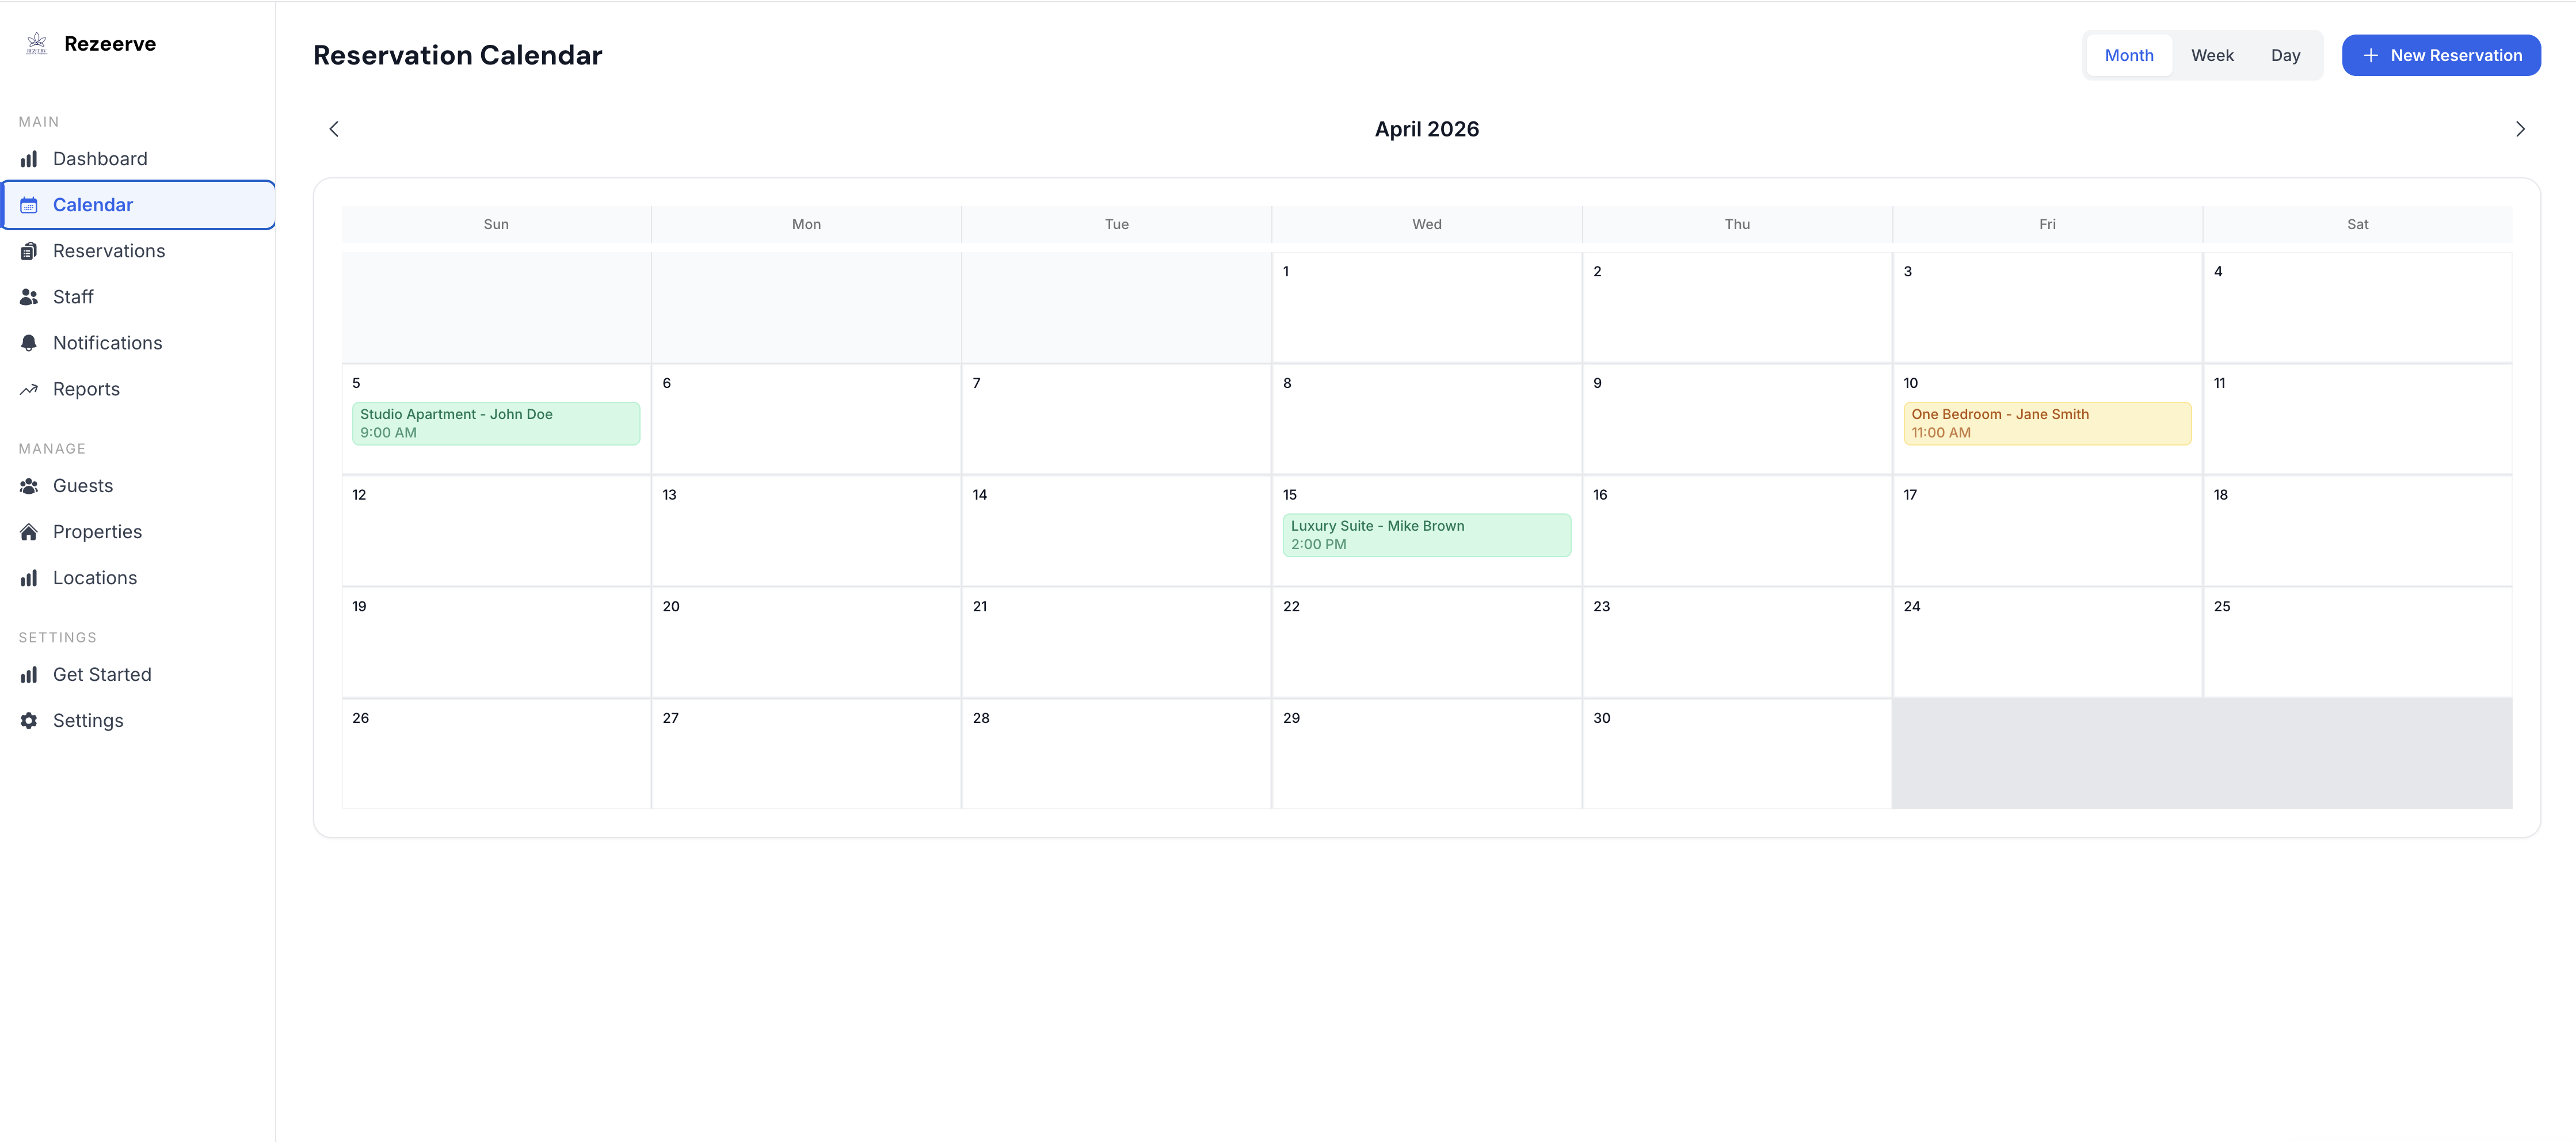
Task: Switch the view to Day
Action: click(2286, 55)
